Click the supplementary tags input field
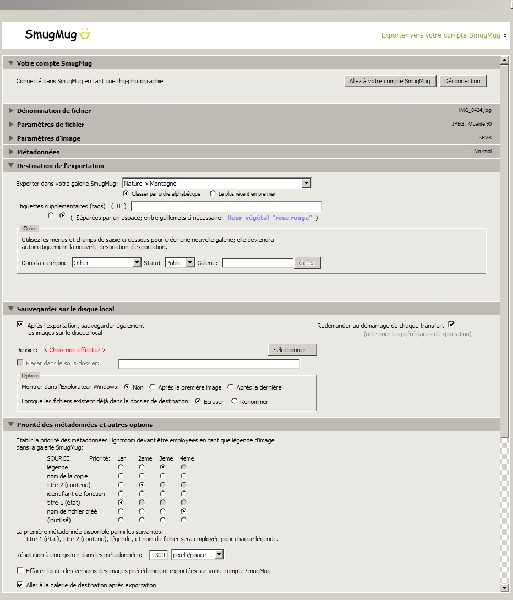Viewport: 513px width, 600px height. [226, 206]
